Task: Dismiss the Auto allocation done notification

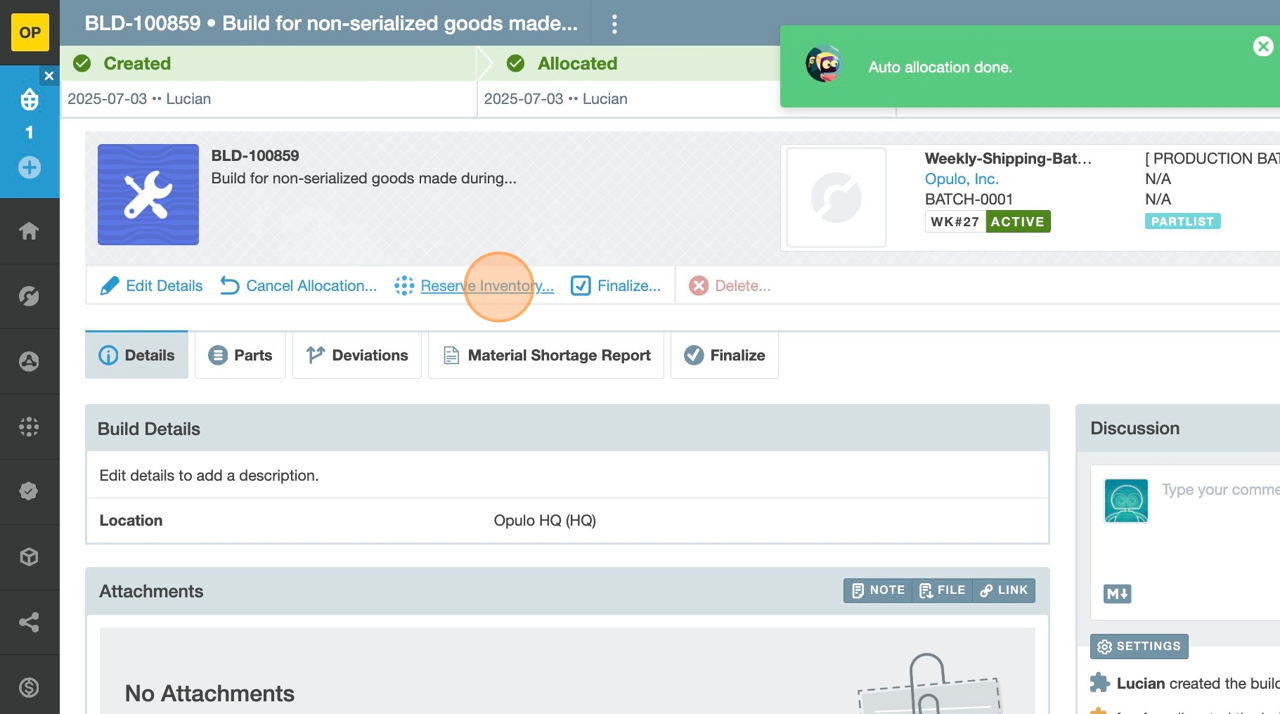Action: pos(1262,47)
